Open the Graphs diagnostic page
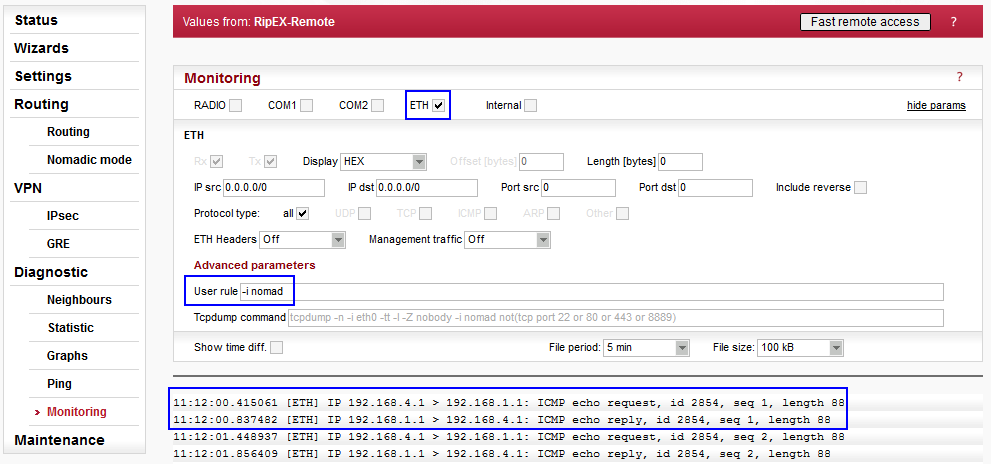 click(x=67, y=356)
